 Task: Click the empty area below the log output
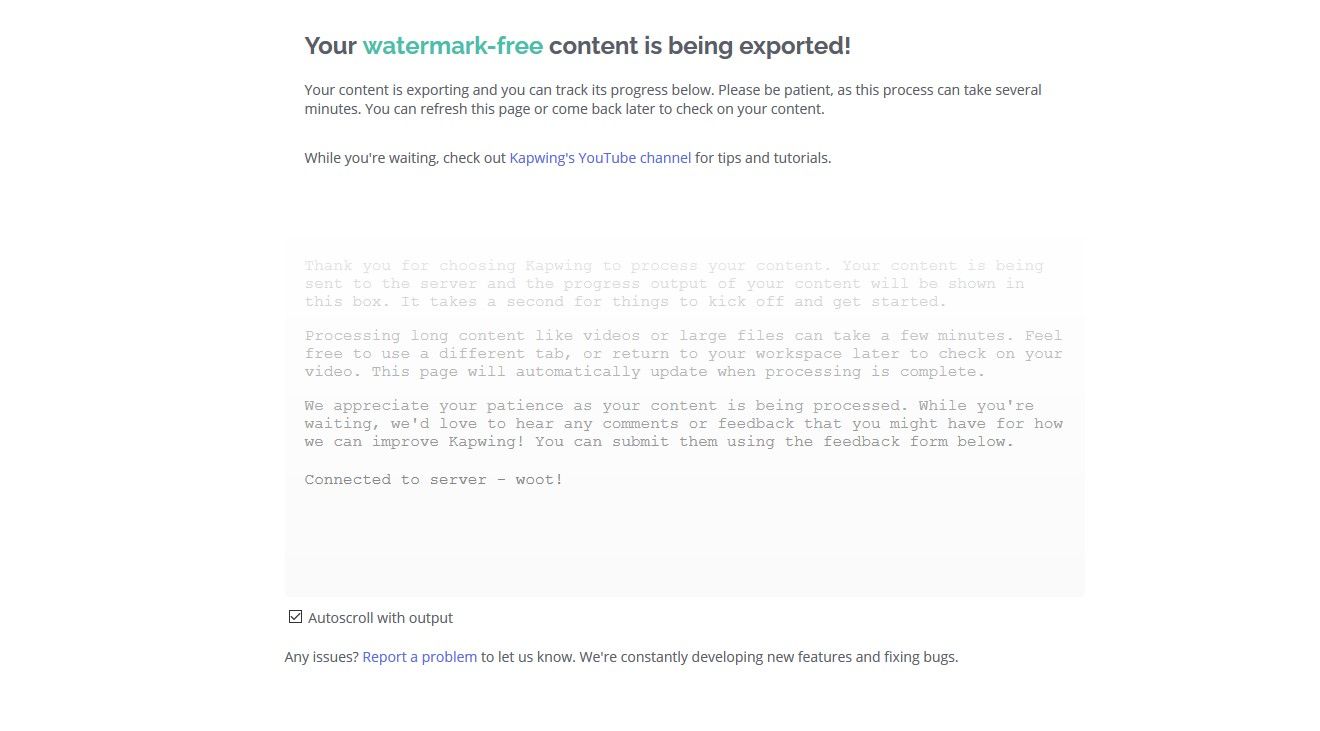click(684, 545)
